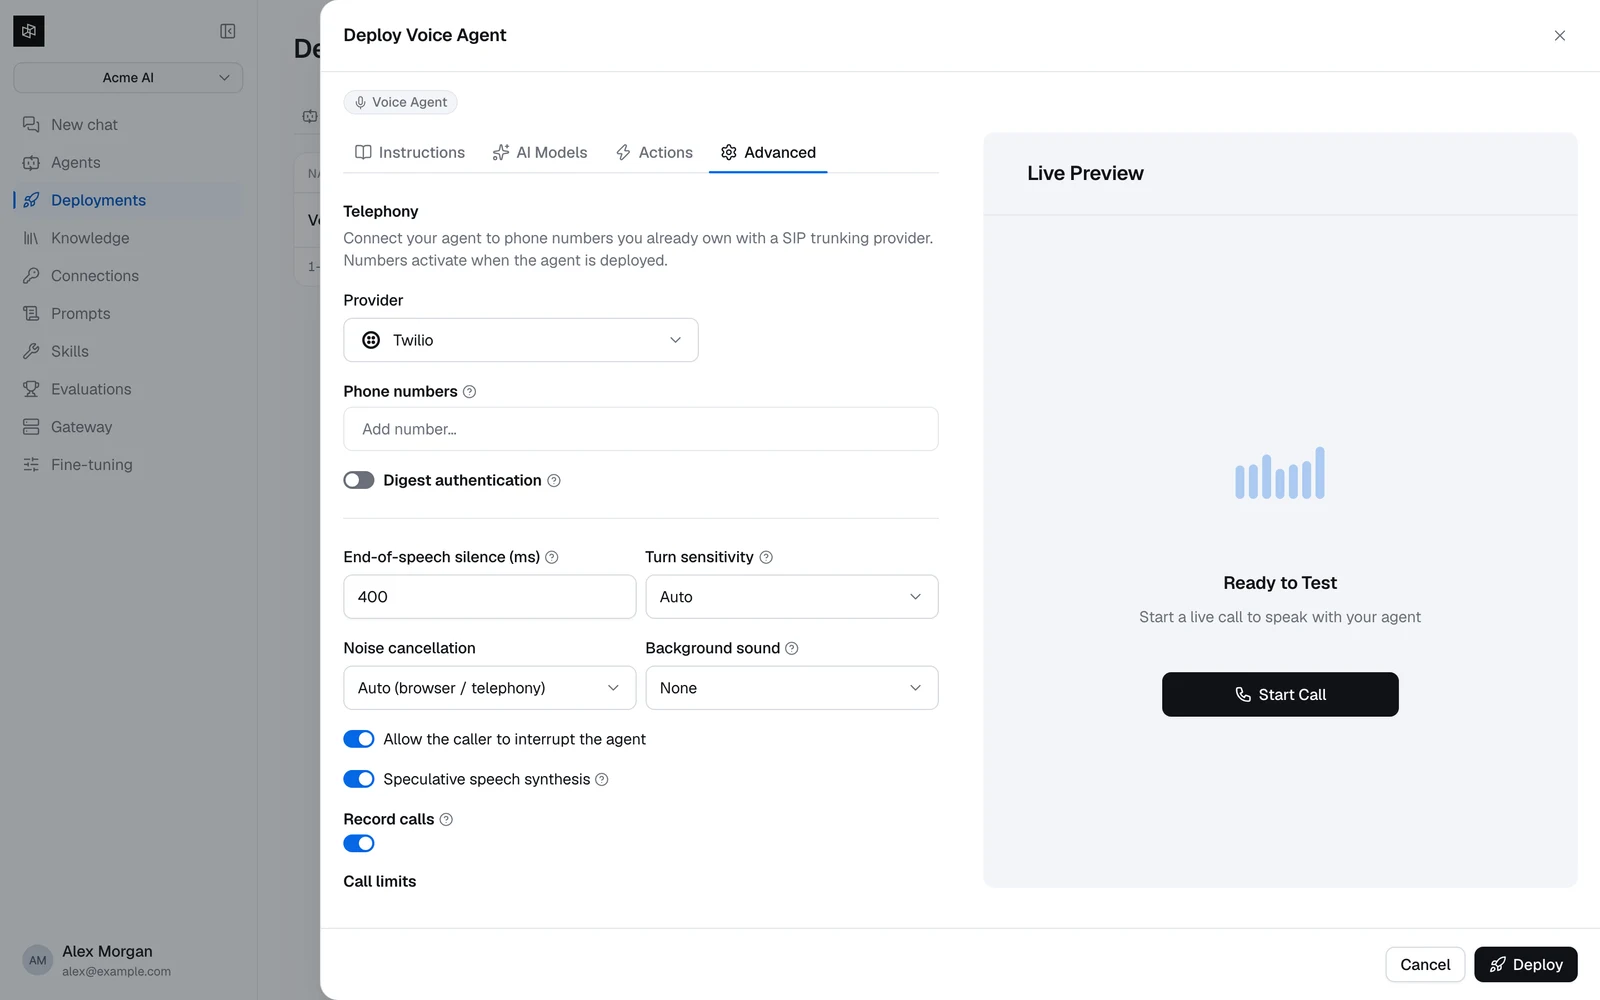The image size is (1600, 1000).
Task: Select the Advanced tab
Action: coord(768,153)
